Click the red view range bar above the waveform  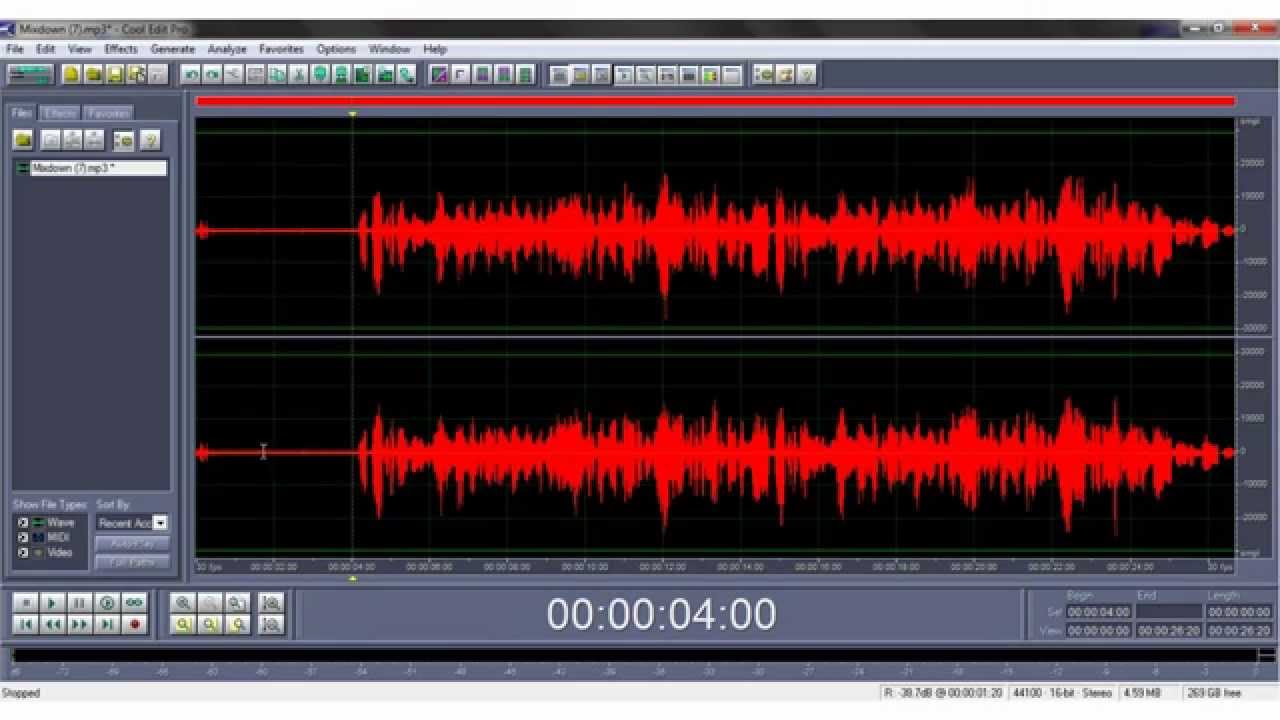click(715, 101)
